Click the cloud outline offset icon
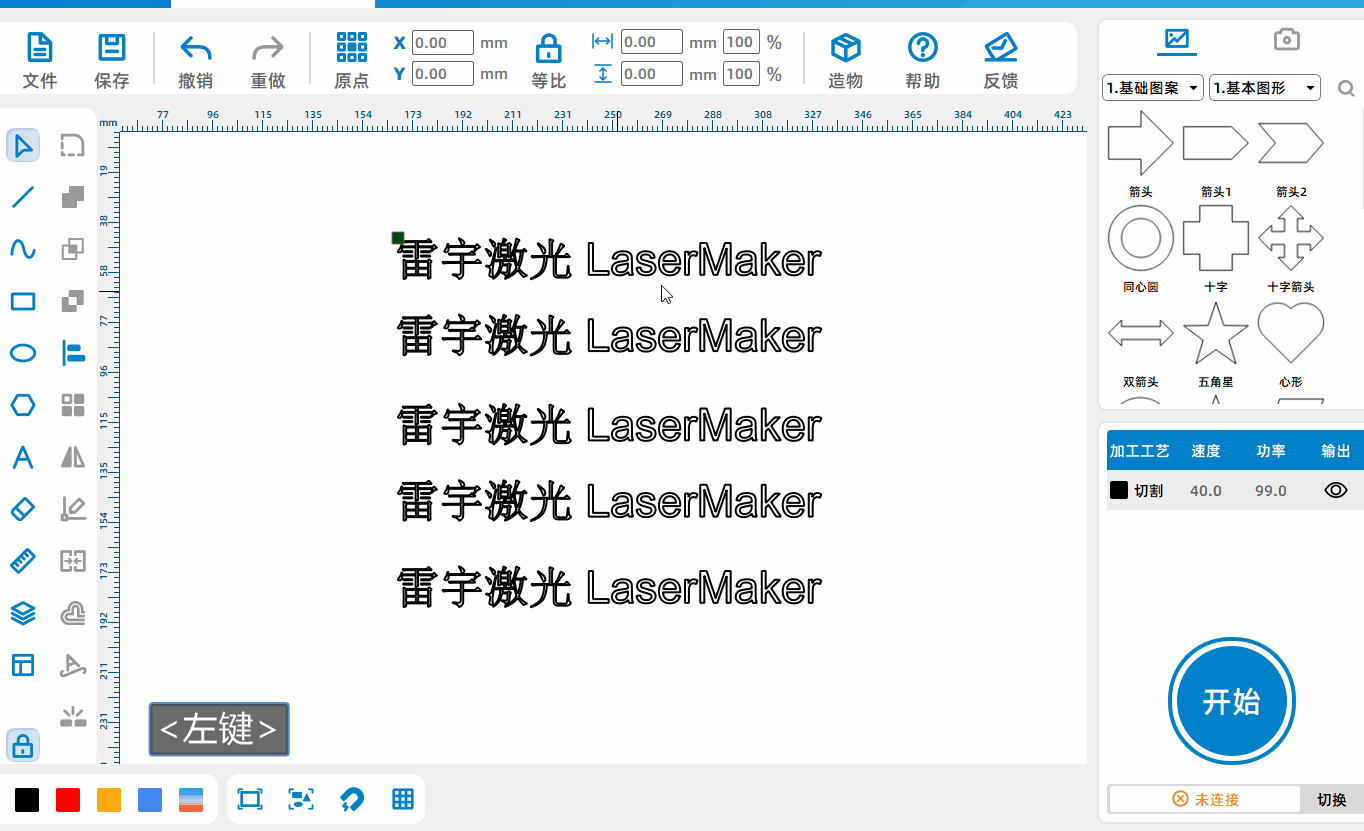This screenshot has width=1364, height=831. click(x=73, y=613)
